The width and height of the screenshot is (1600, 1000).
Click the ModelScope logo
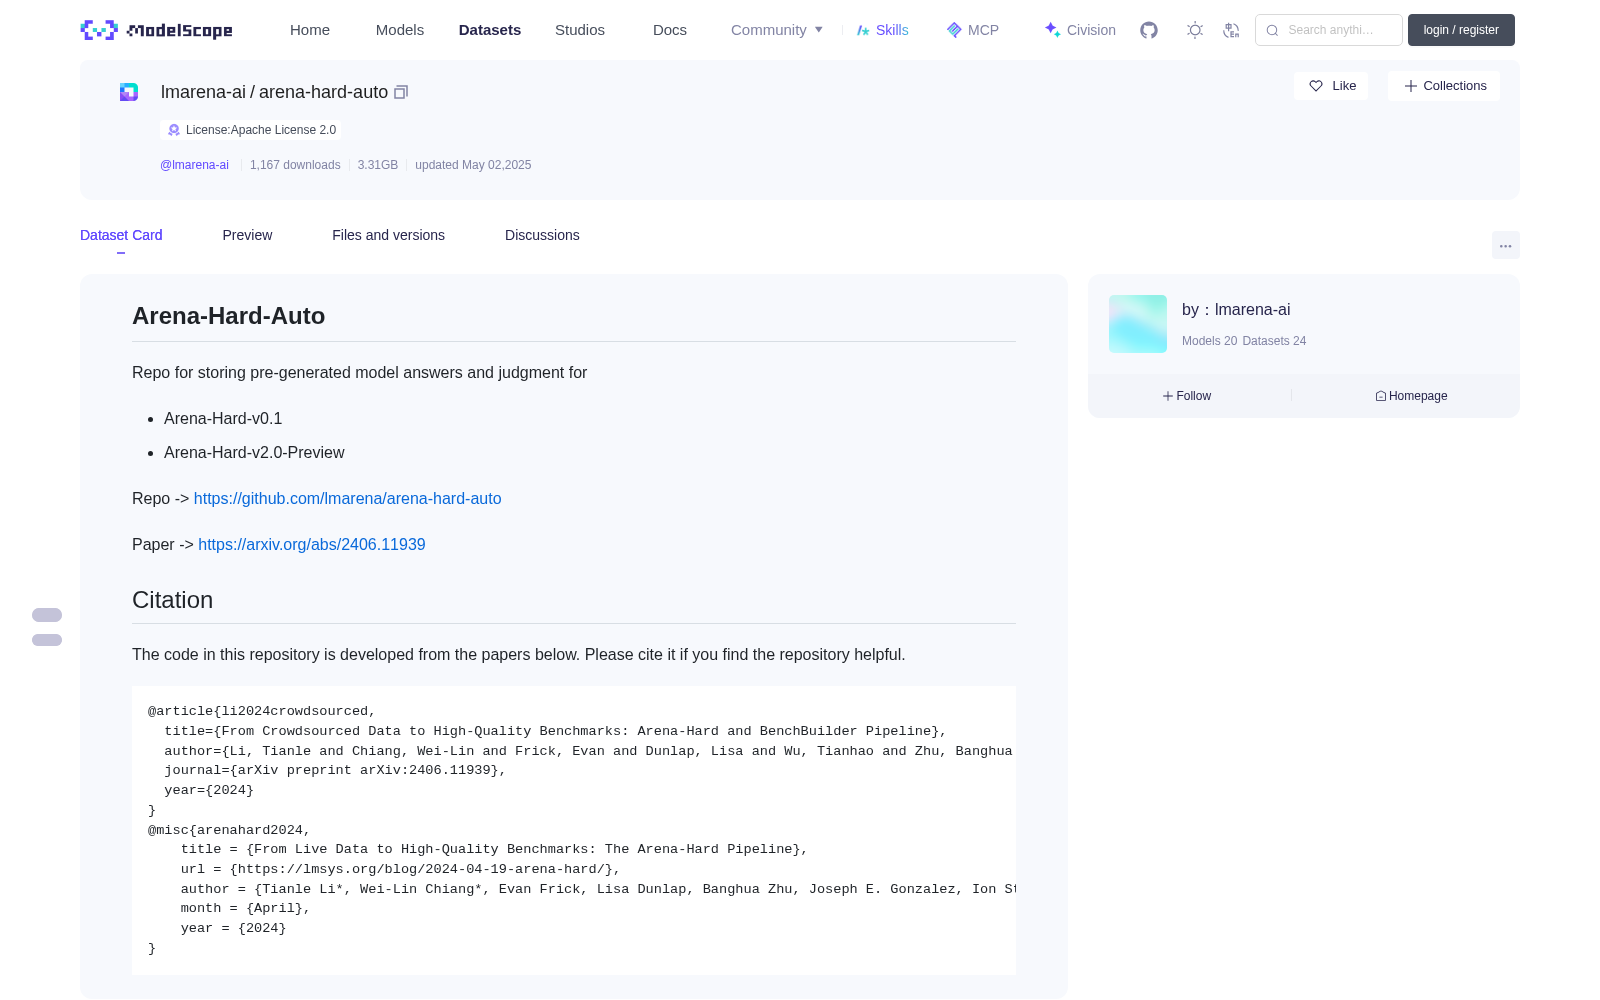(157, 30)
